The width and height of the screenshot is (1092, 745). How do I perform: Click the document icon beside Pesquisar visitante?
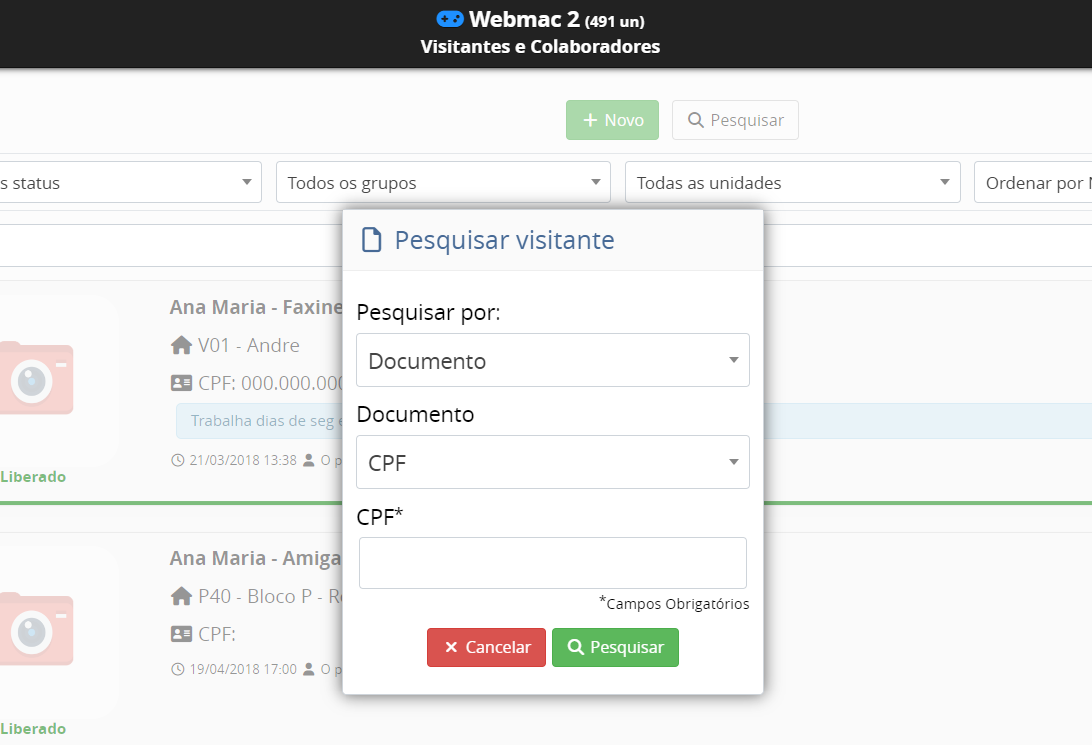click(x=372, y=240)
